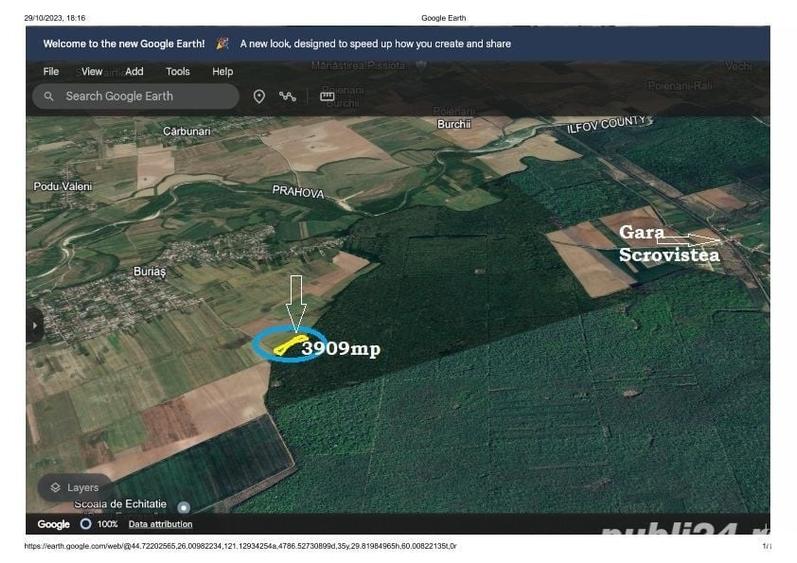Click the magnifier search icon
The width and height of the screenshot is (797, 563).
pos(49,96)
